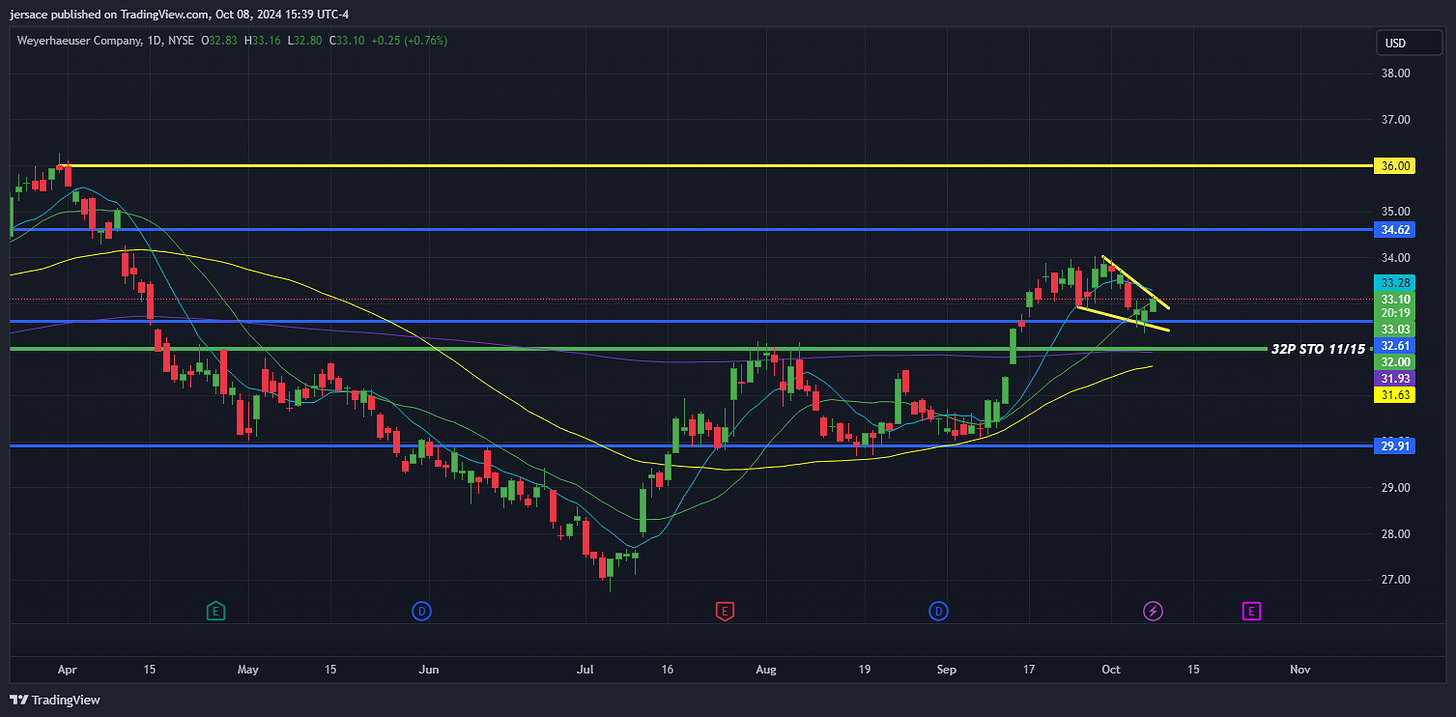Click the 20:19 countdown label
Screen dimensions: 1456x717
click(x=1395, y=313)
